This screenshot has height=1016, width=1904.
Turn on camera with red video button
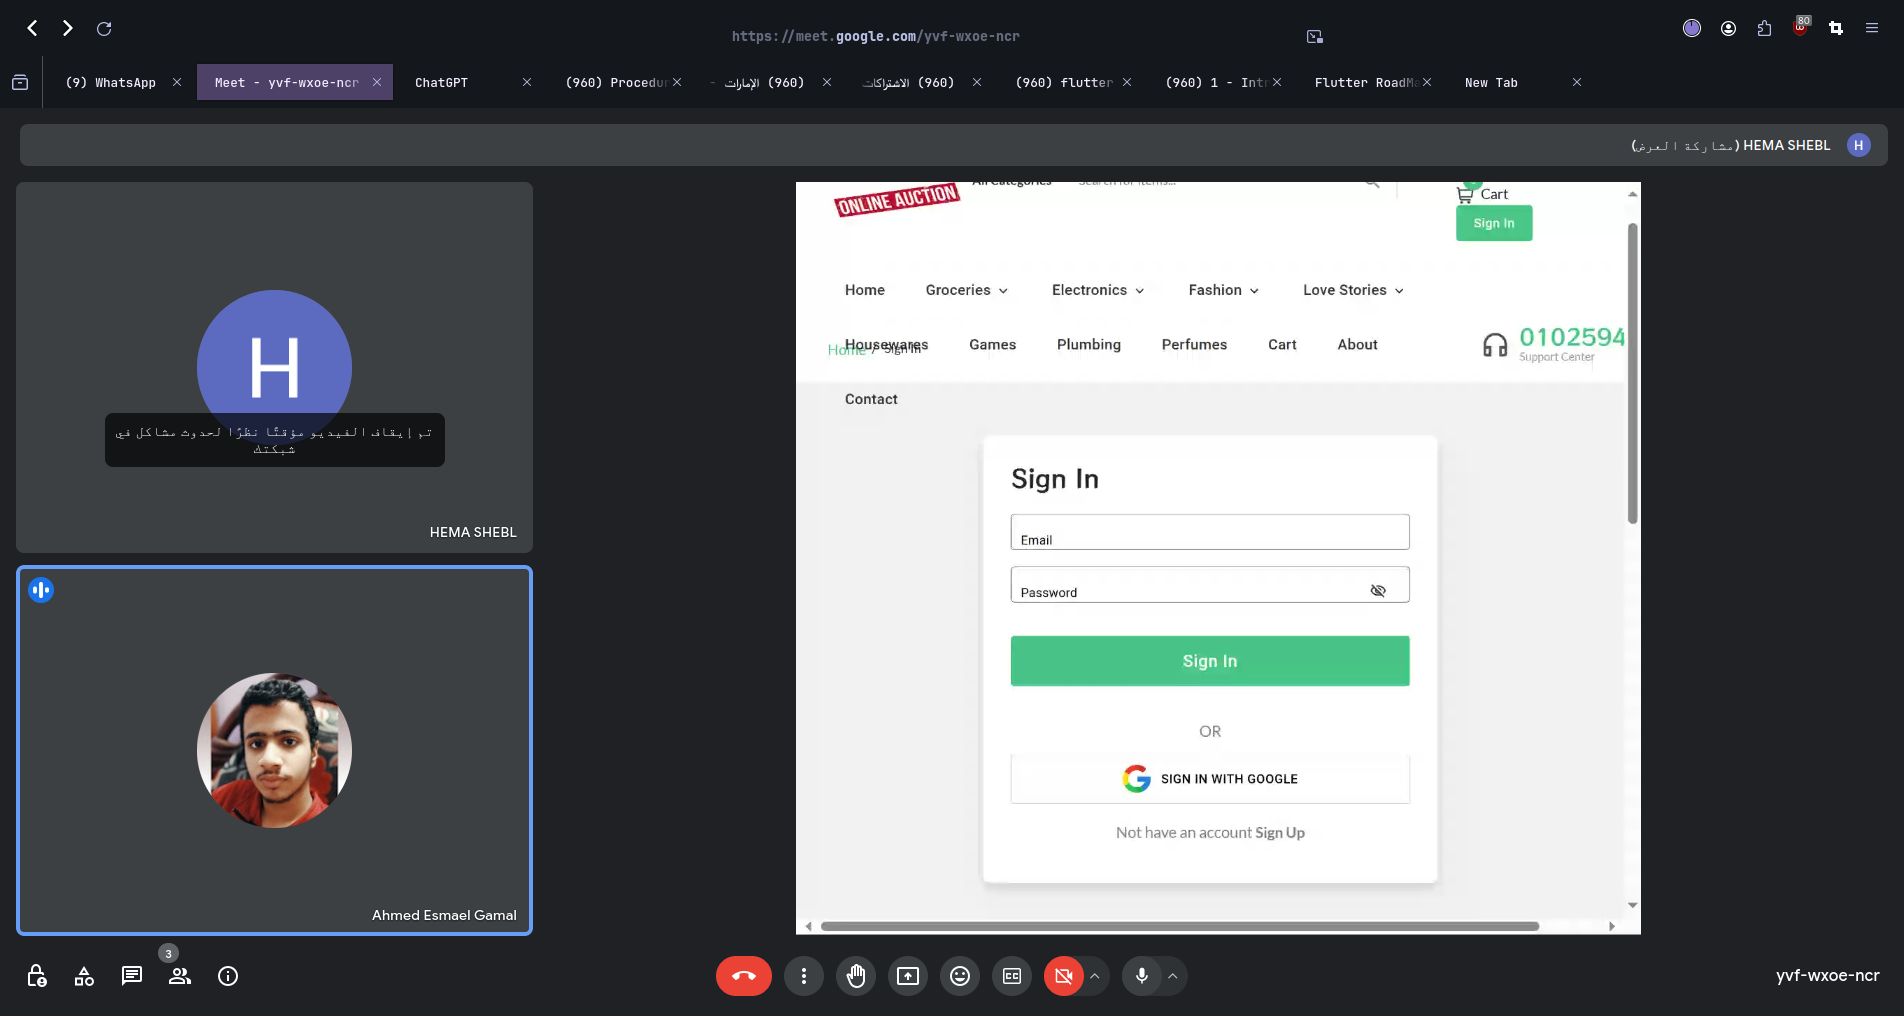(x=1064, y=976)
